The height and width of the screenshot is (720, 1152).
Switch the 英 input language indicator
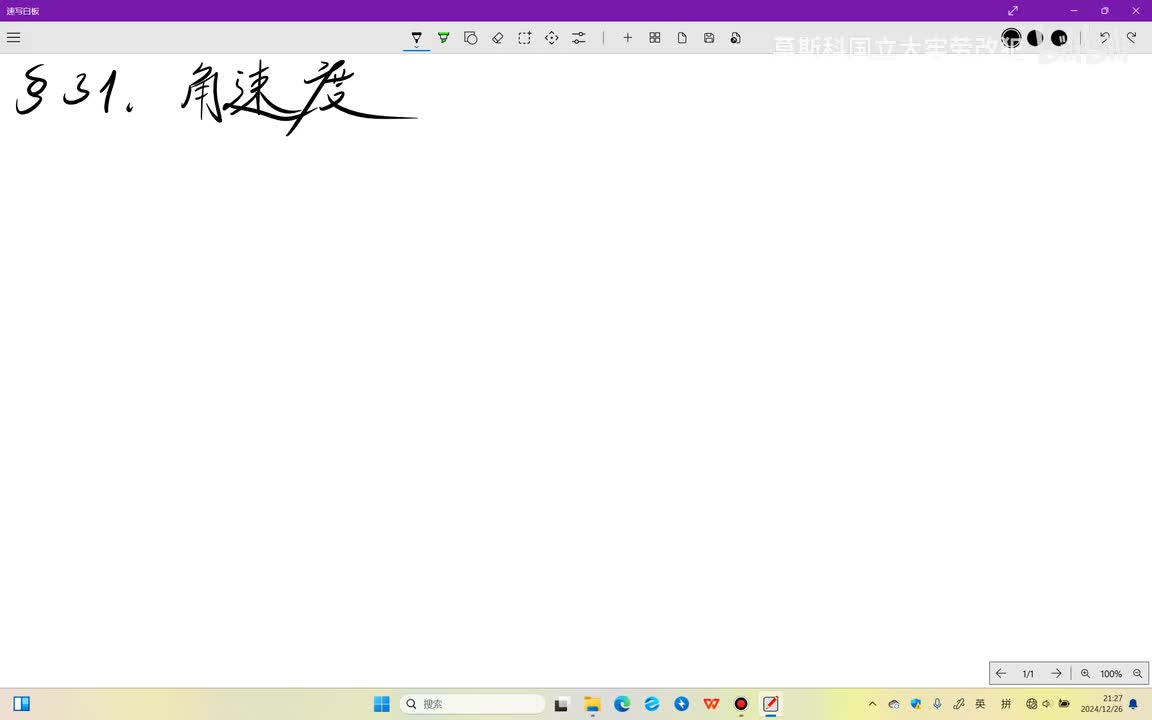pyautogui.click(x=980, y=704)
